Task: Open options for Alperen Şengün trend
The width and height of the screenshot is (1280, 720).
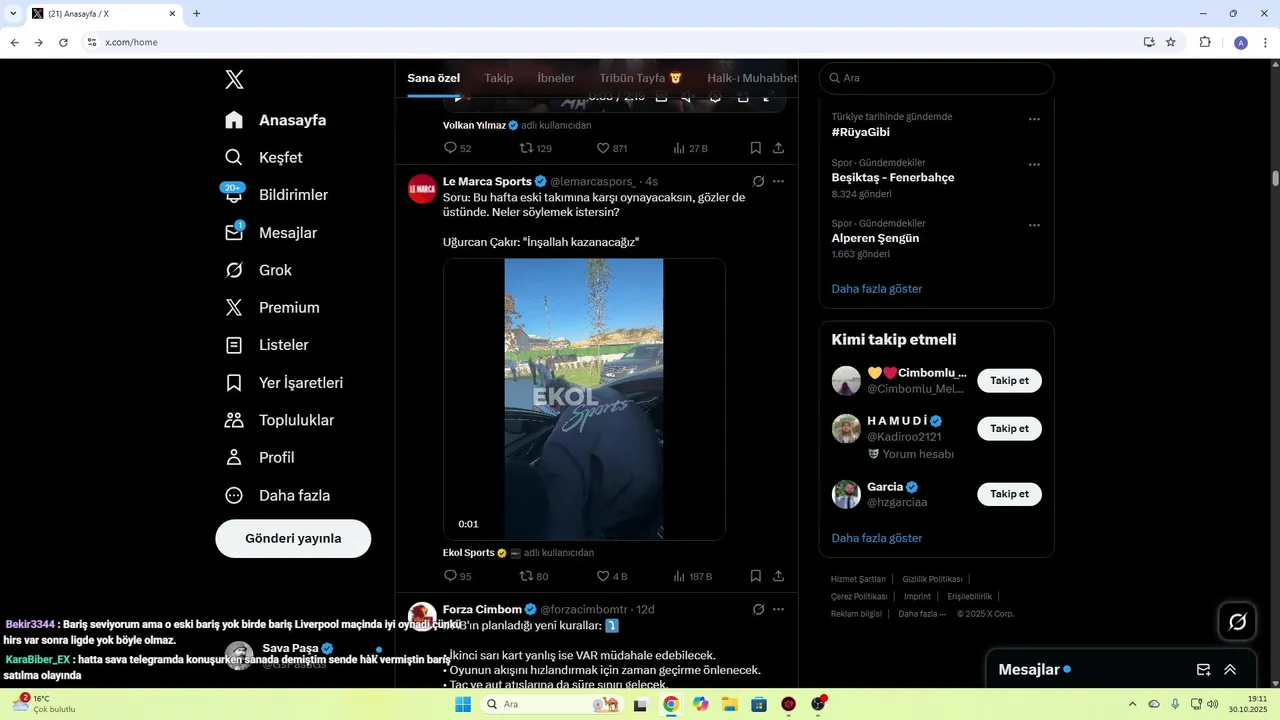Action: (1034, 226)
